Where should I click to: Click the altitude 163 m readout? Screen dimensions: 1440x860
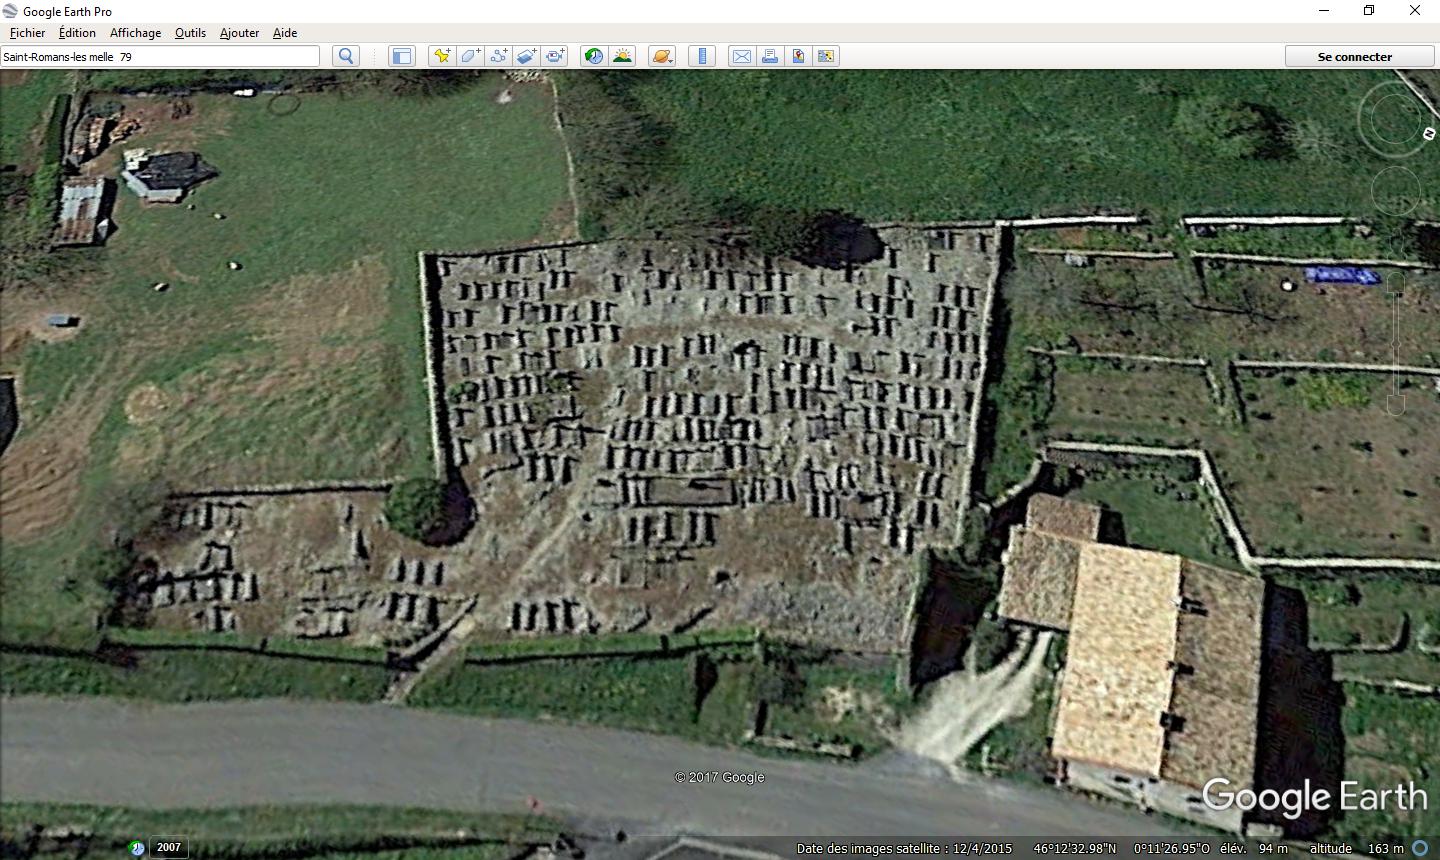point(1385,848)
